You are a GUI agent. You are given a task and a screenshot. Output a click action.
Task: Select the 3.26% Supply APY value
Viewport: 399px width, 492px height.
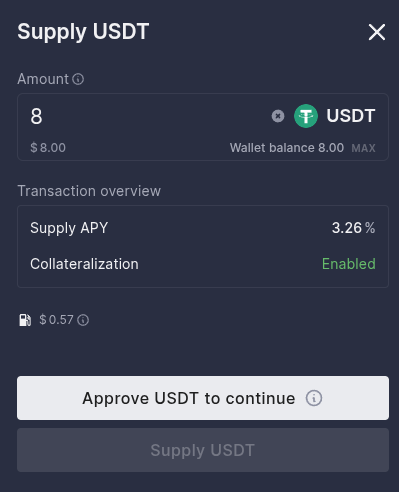pyautogui.click(x=353, y=228)
